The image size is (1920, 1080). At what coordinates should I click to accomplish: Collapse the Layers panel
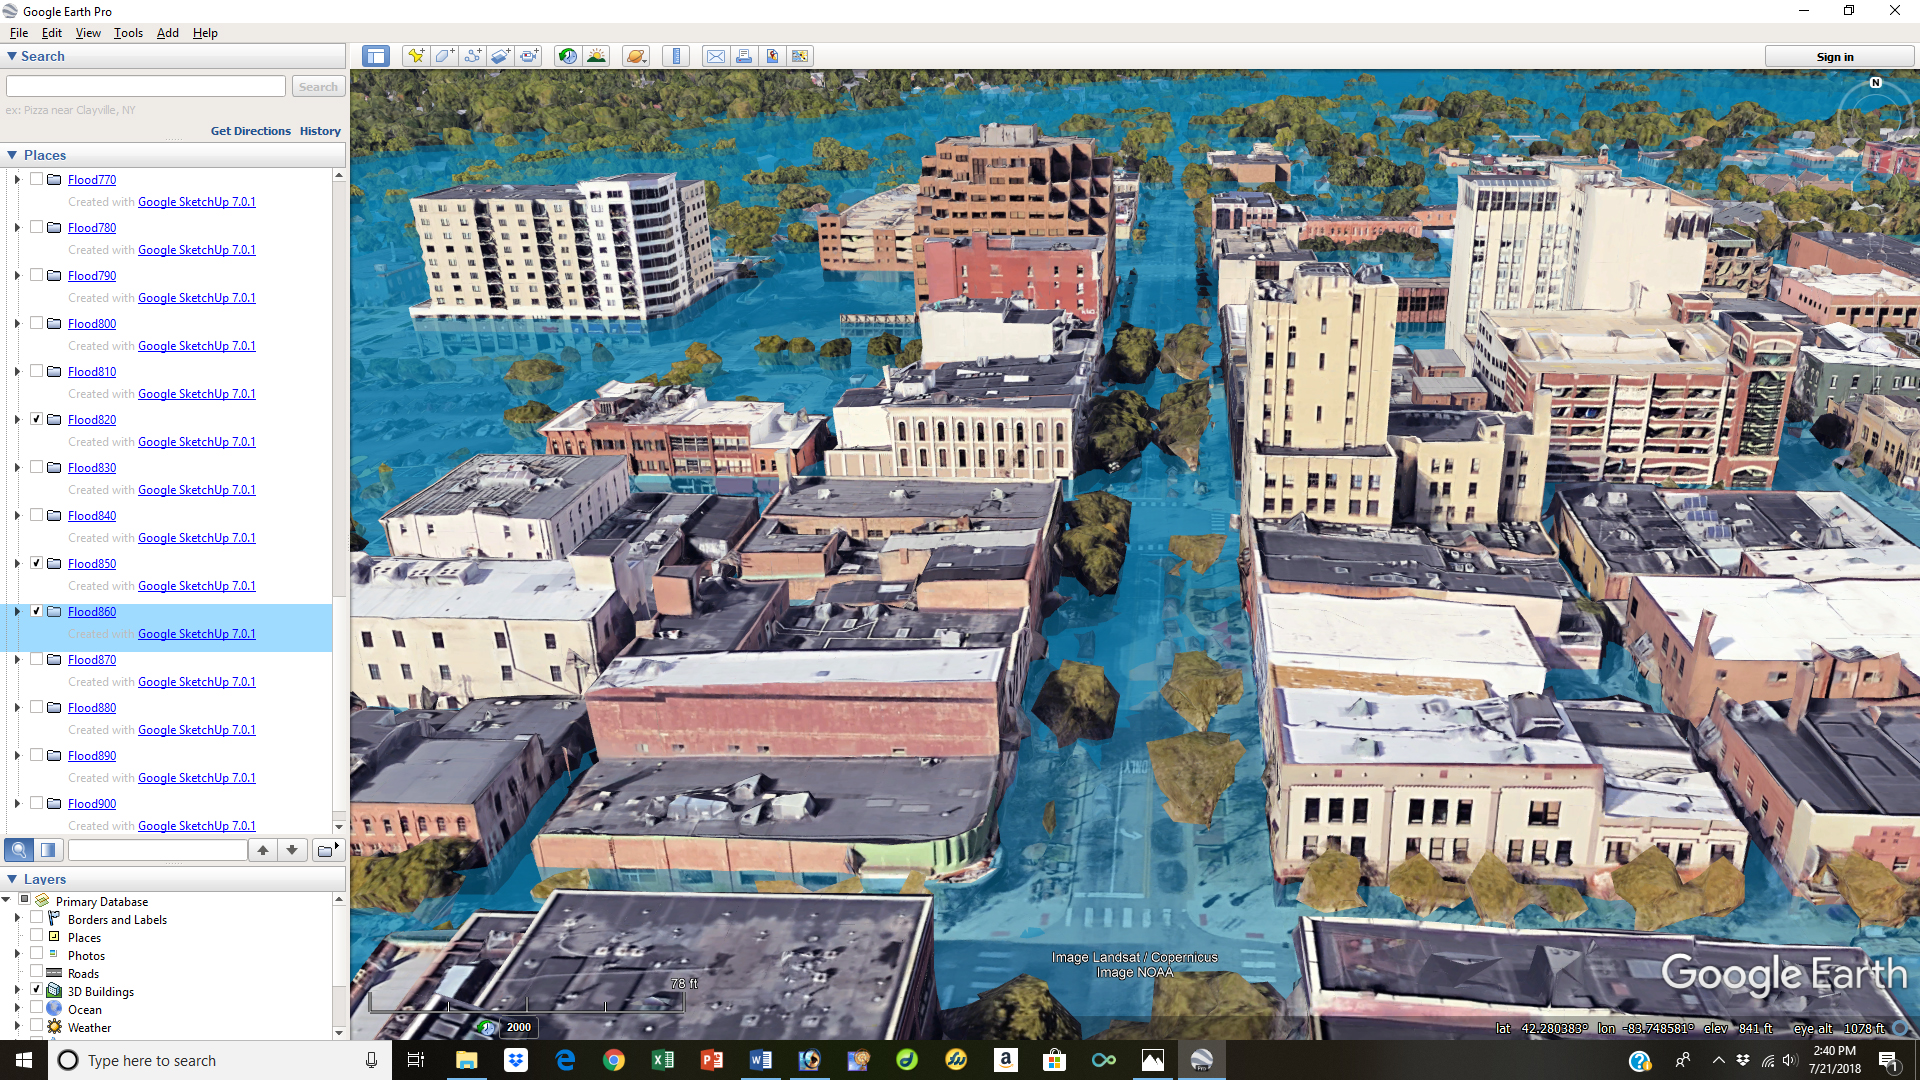[x=12, y=879]
